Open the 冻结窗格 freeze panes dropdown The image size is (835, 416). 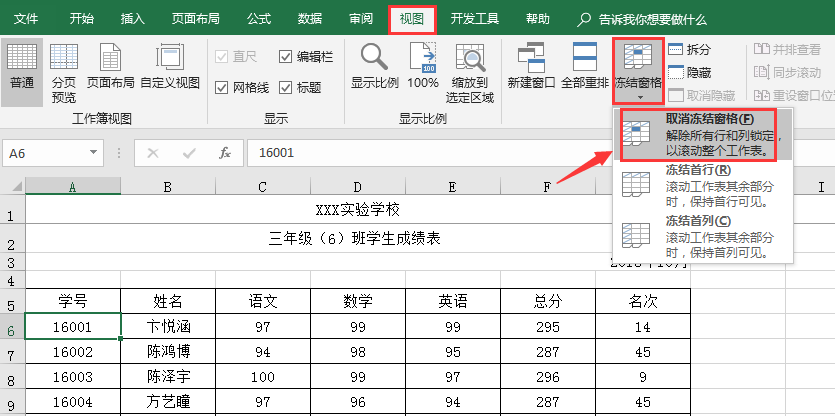pos(638,70)
